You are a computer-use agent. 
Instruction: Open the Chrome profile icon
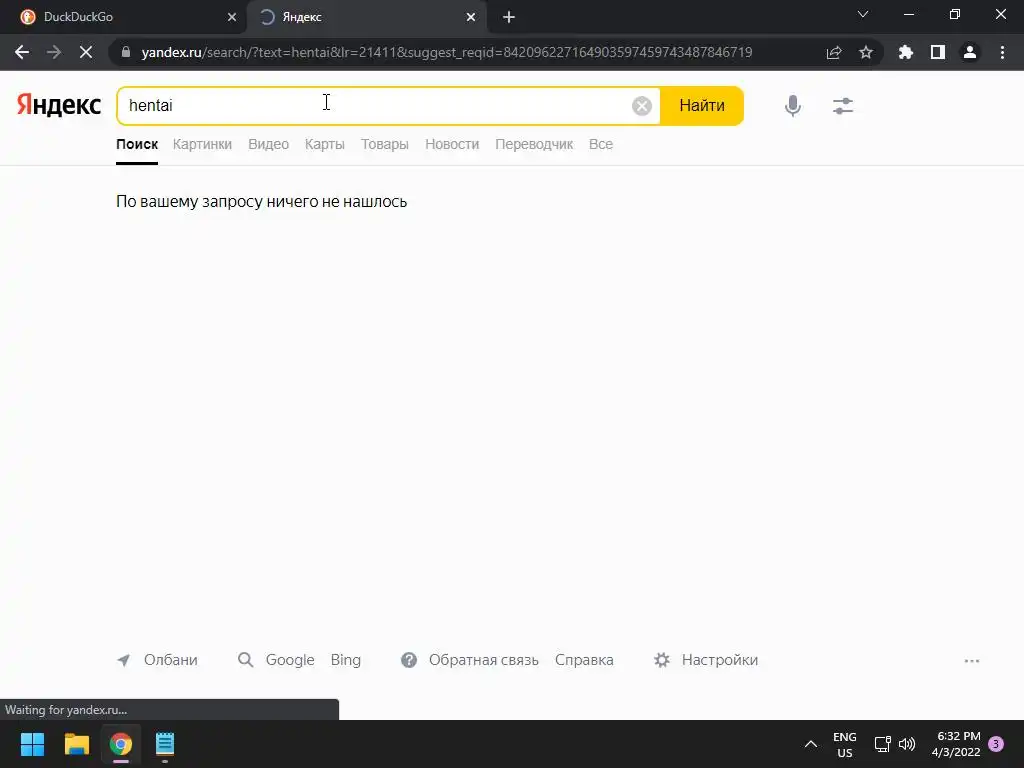pos(970,52)
